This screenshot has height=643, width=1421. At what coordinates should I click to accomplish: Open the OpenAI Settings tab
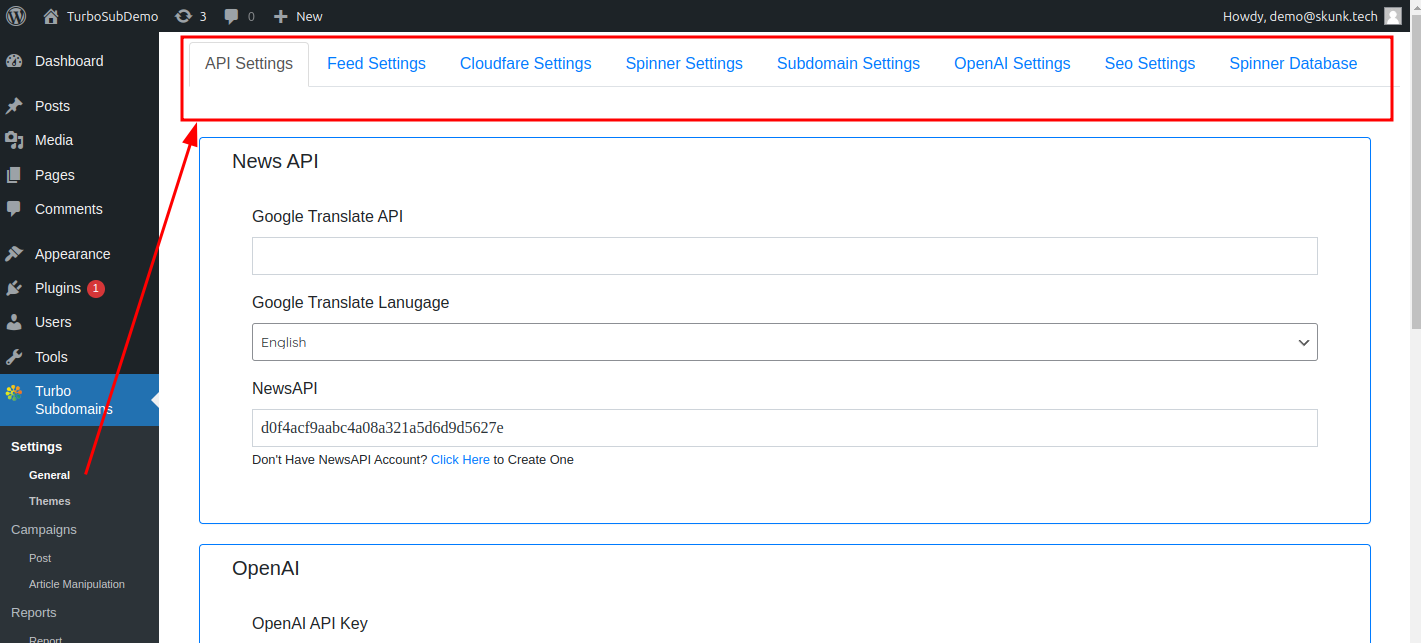(1012, 63)
